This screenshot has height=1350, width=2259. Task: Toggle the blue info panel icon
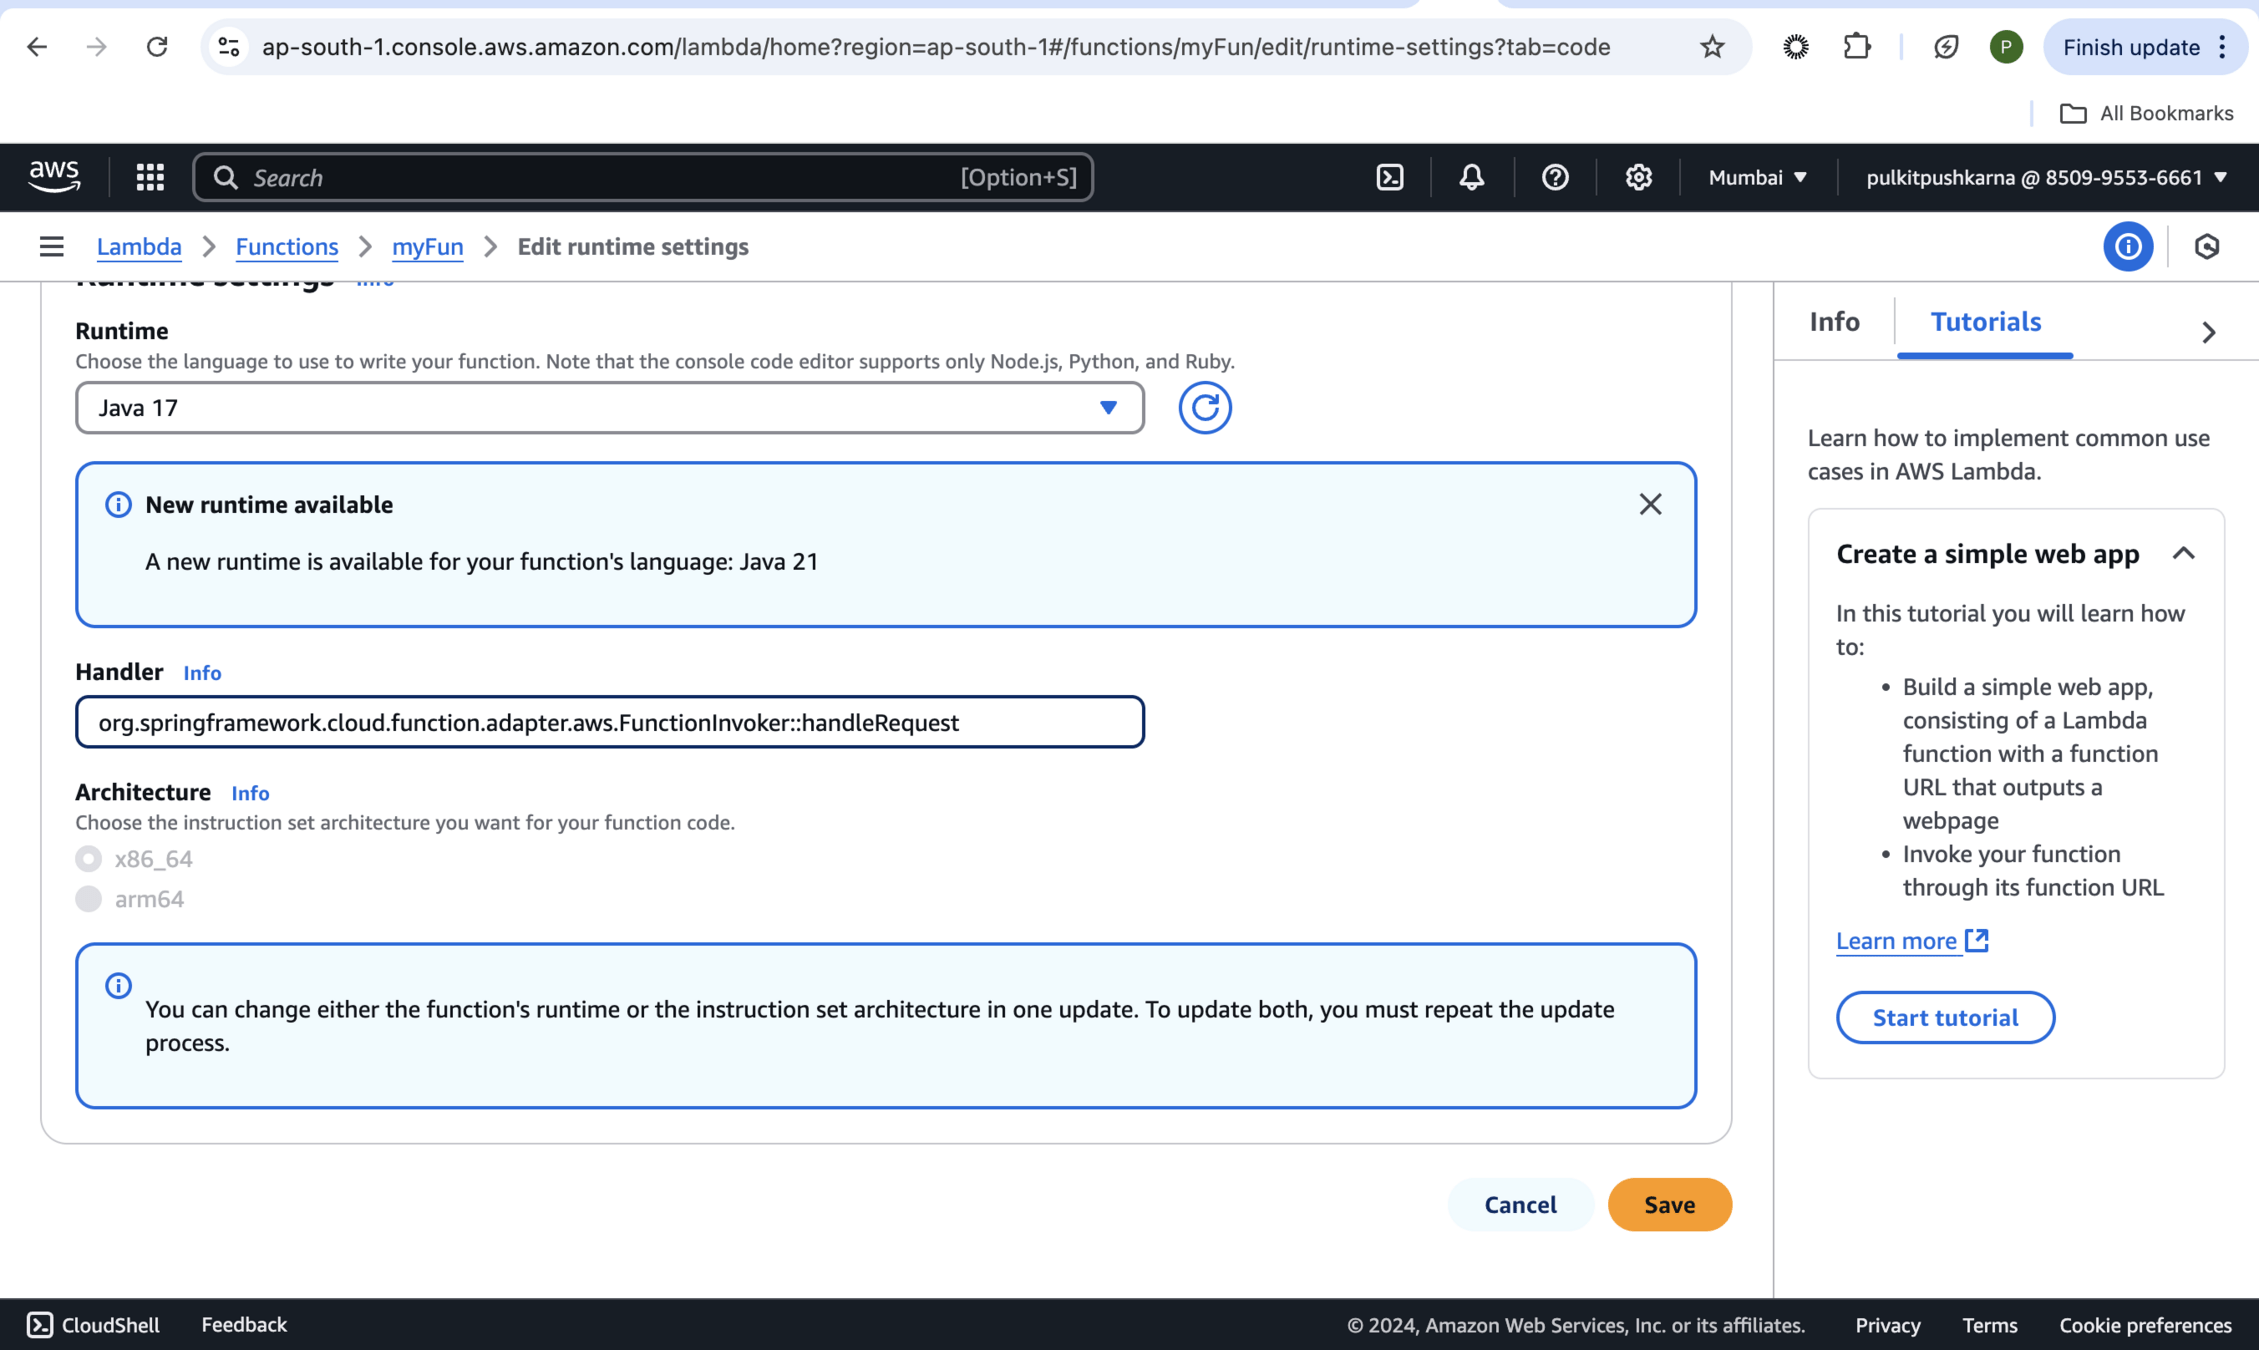coord(2127,246)
